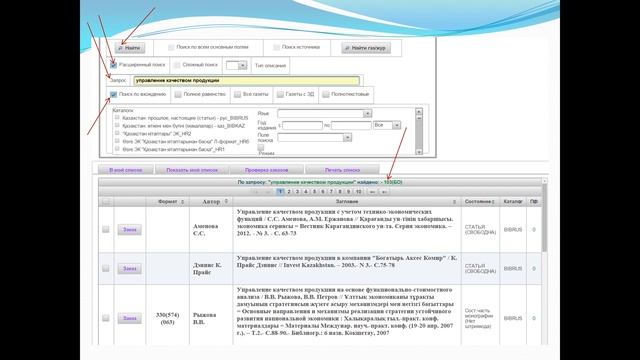
Task: Check the Аменова С.С. result row checkbox
Action: pyautogui.click(x=106, y=229)
